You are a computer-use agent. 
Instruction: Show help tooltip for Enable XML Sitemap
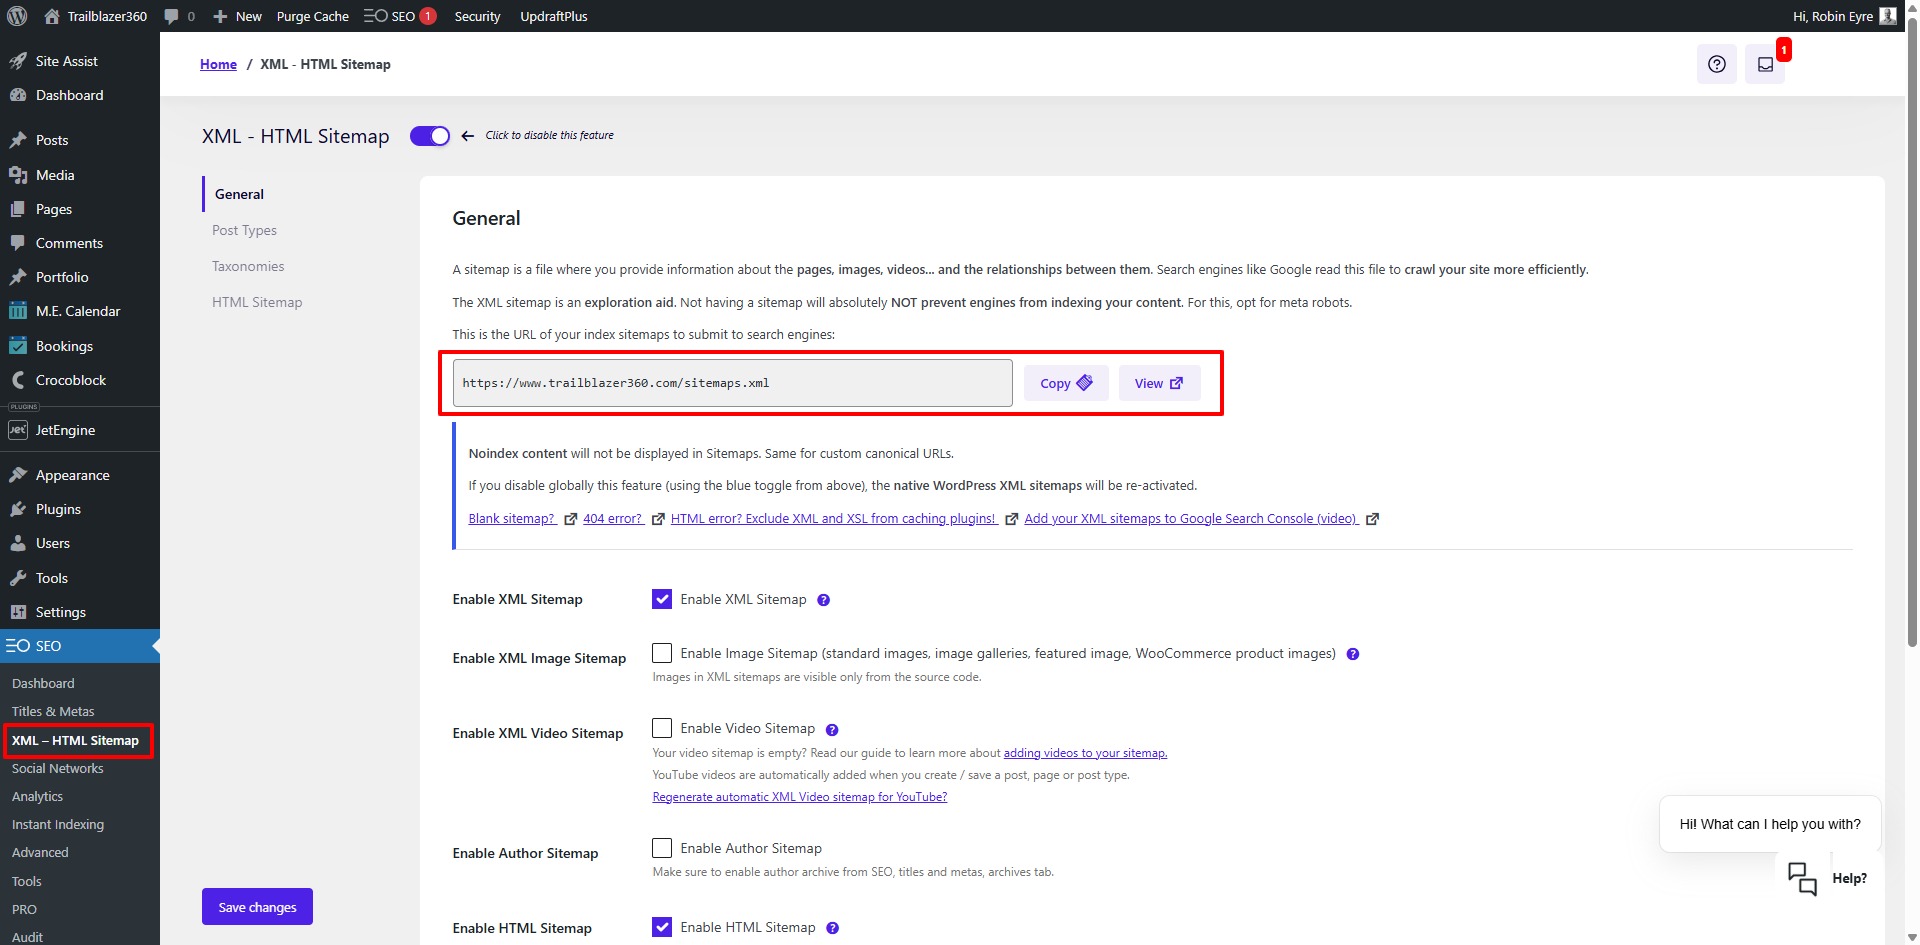(x=824, y=600)
